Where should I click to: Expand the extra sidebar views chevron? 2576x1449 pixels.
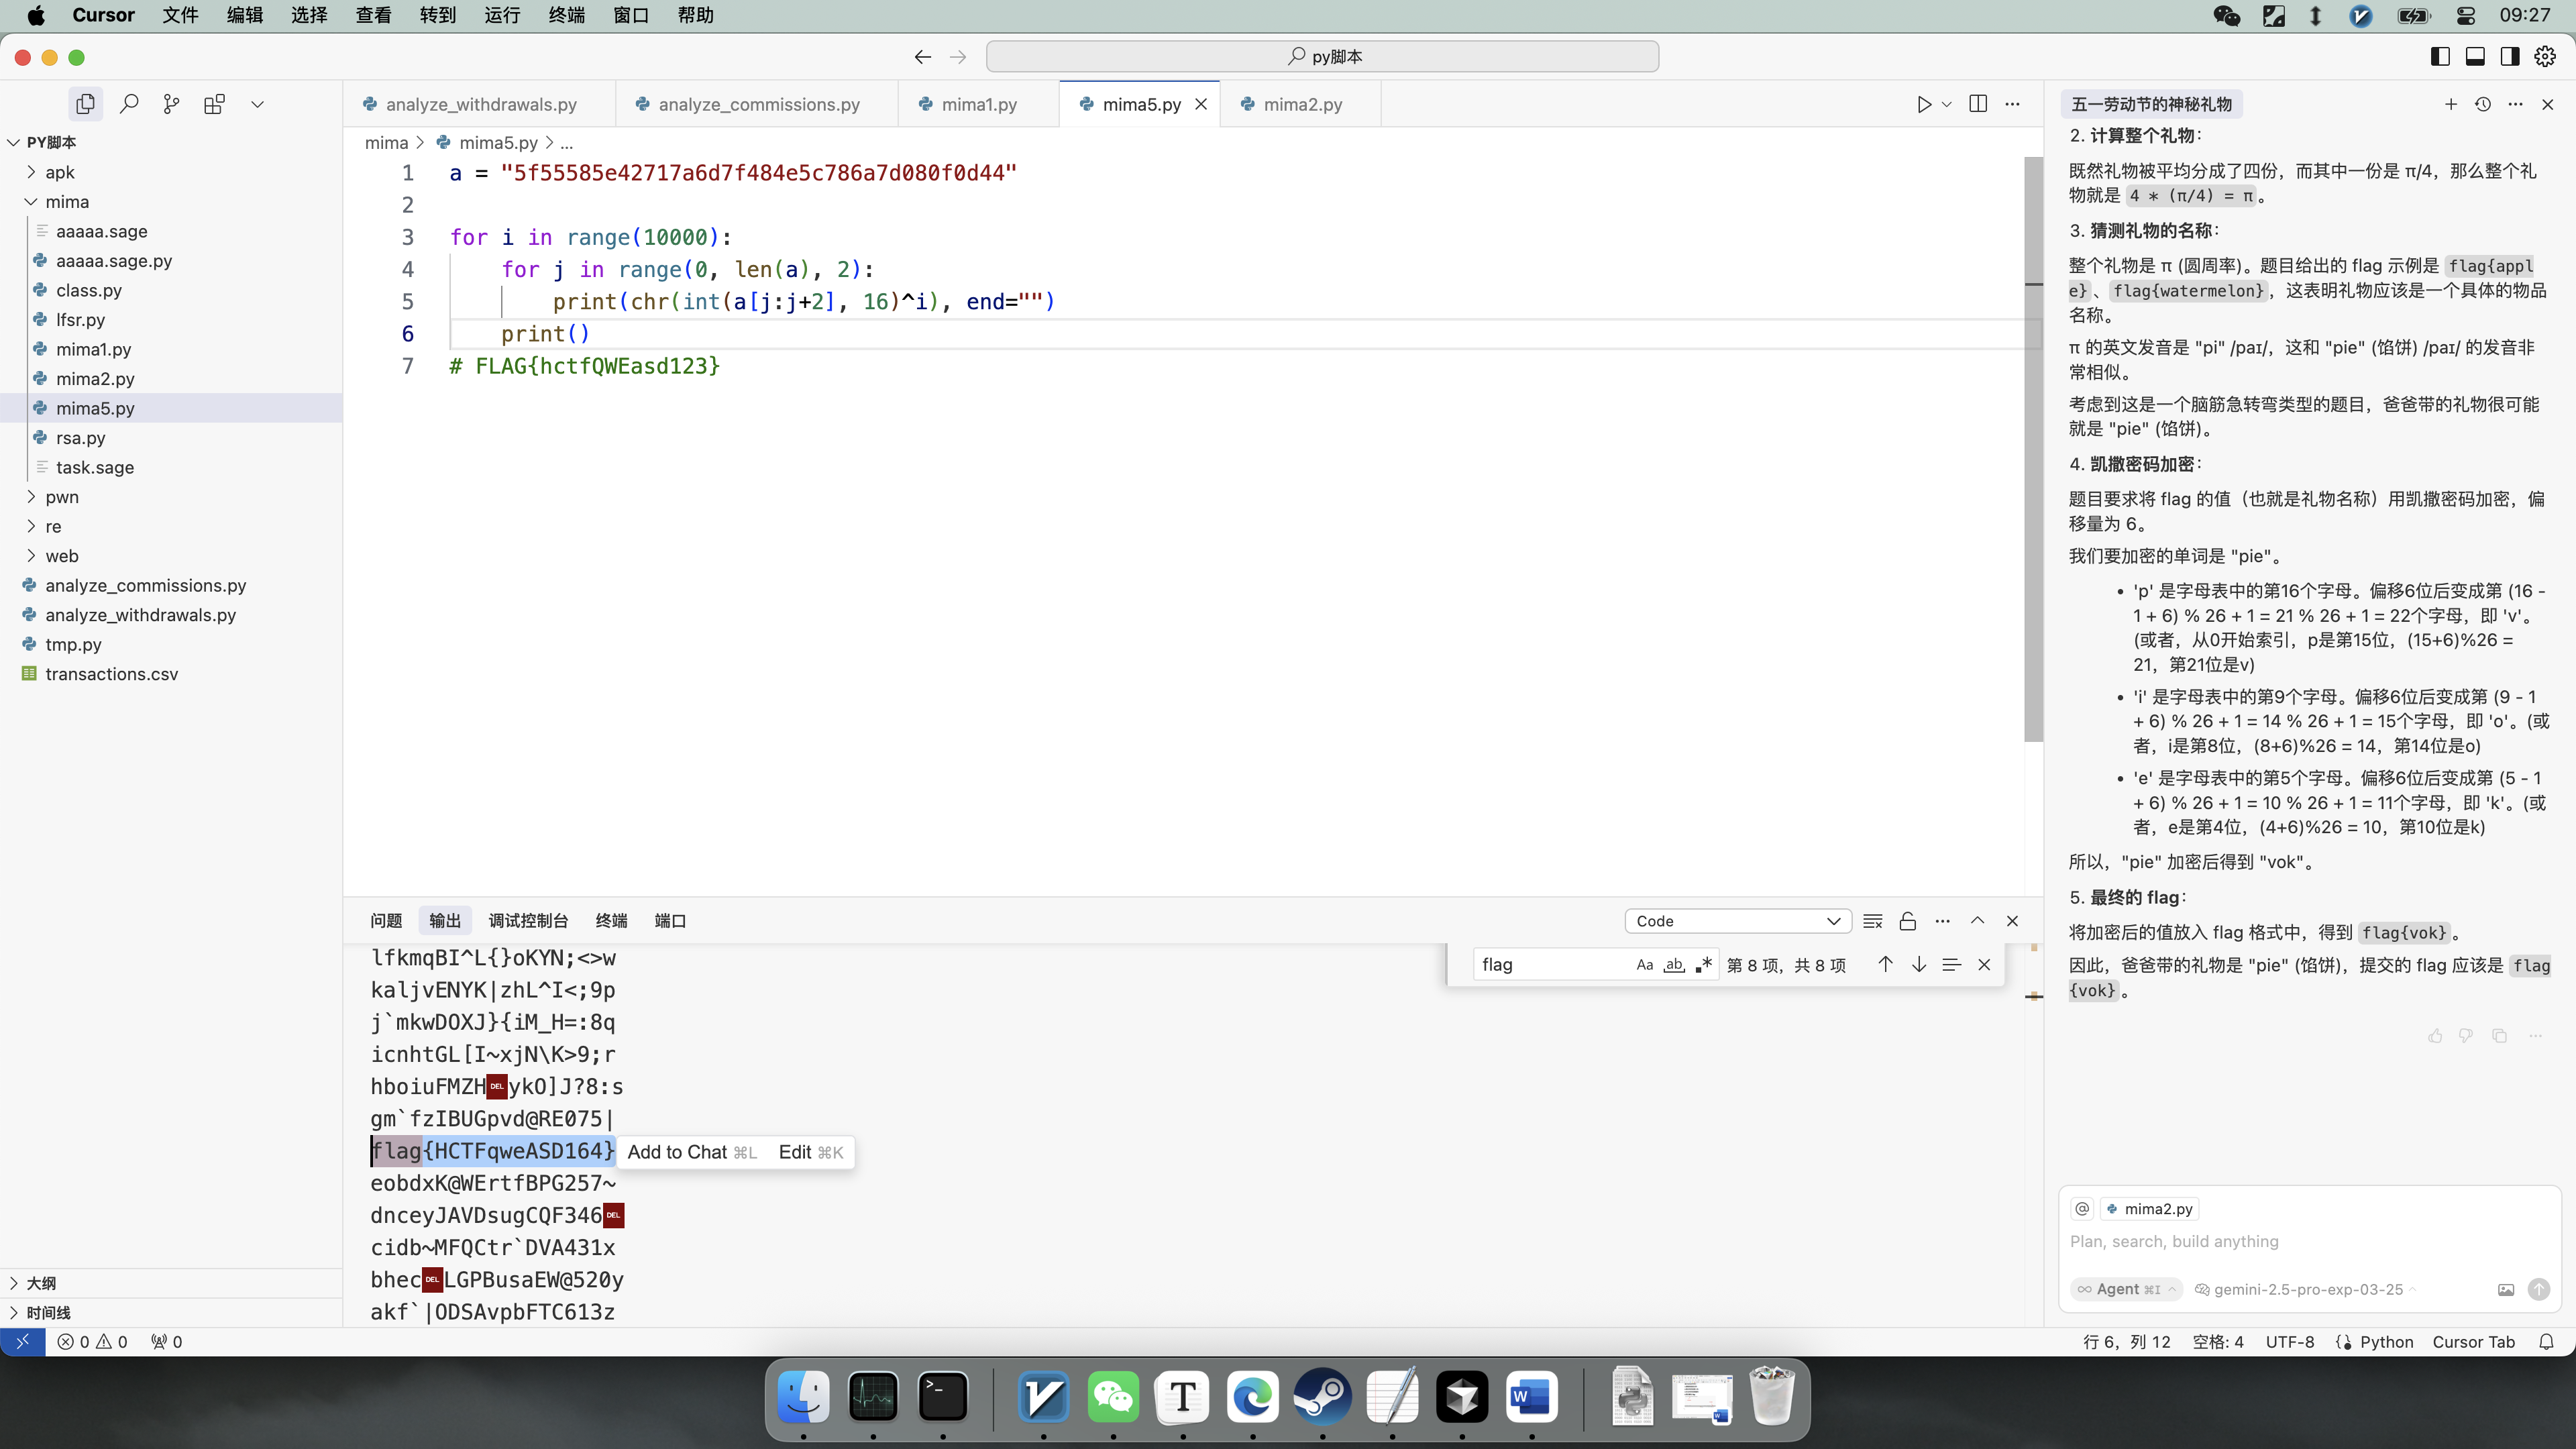(257, 104)
